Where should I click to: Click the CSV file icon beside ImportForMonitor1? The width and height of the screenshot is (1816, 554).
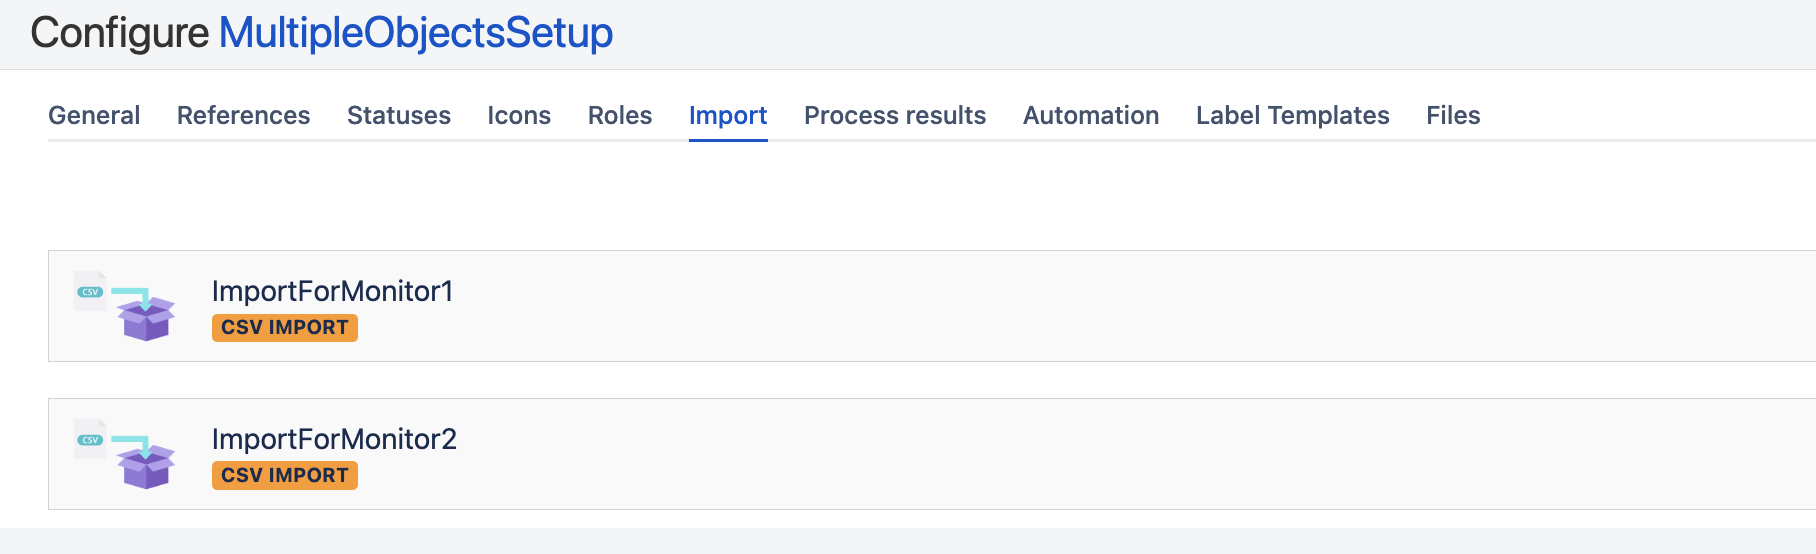pyautogui.click(x=90, y=291)
